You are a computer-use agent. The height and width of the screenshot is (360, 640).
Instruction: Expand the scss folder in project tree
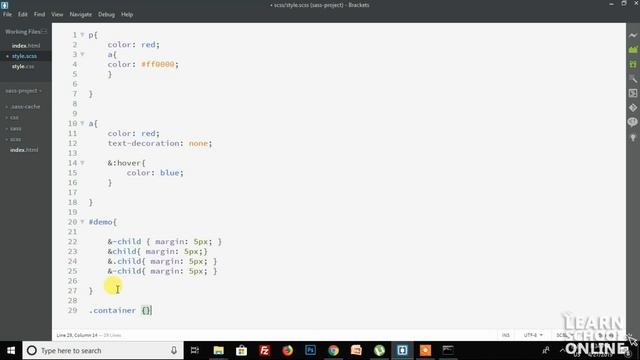coord(13,139)
